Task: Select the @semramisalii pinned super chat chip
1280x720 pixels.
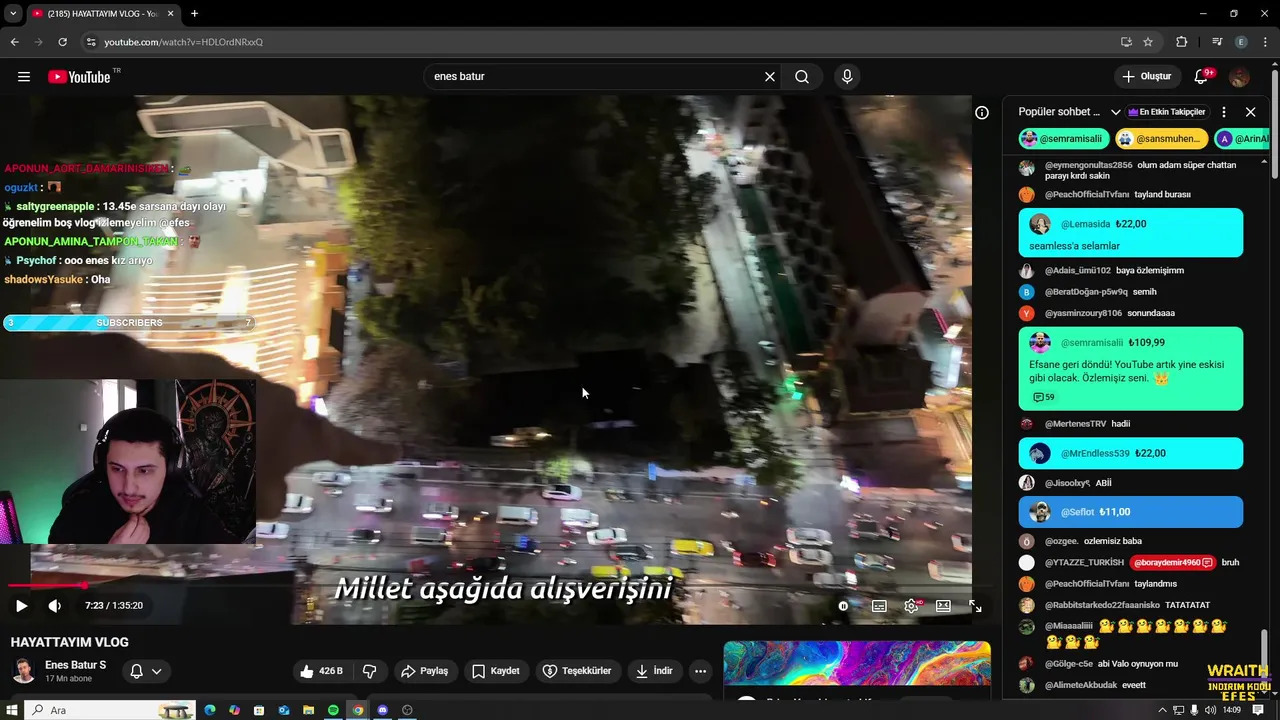Action: (1063, 139)
